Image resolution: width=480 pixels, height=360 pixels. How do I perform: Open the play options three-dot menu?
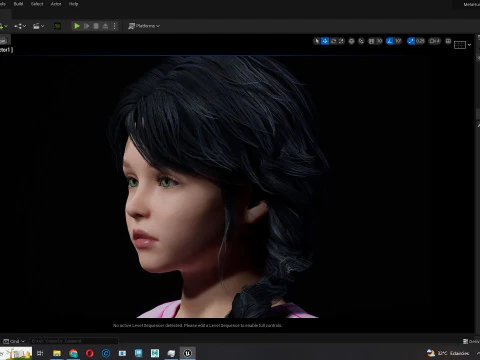coord(114,26)
